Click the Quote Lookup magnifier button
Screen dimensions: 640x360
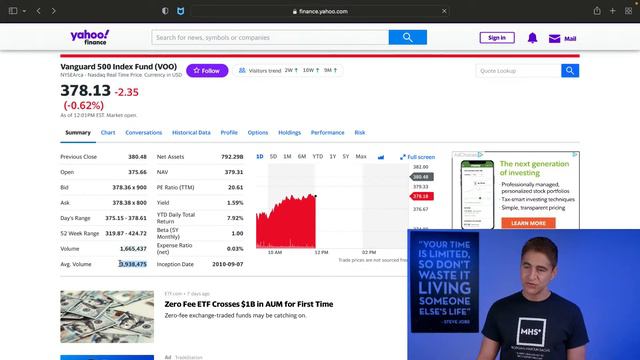click(570, 71)
